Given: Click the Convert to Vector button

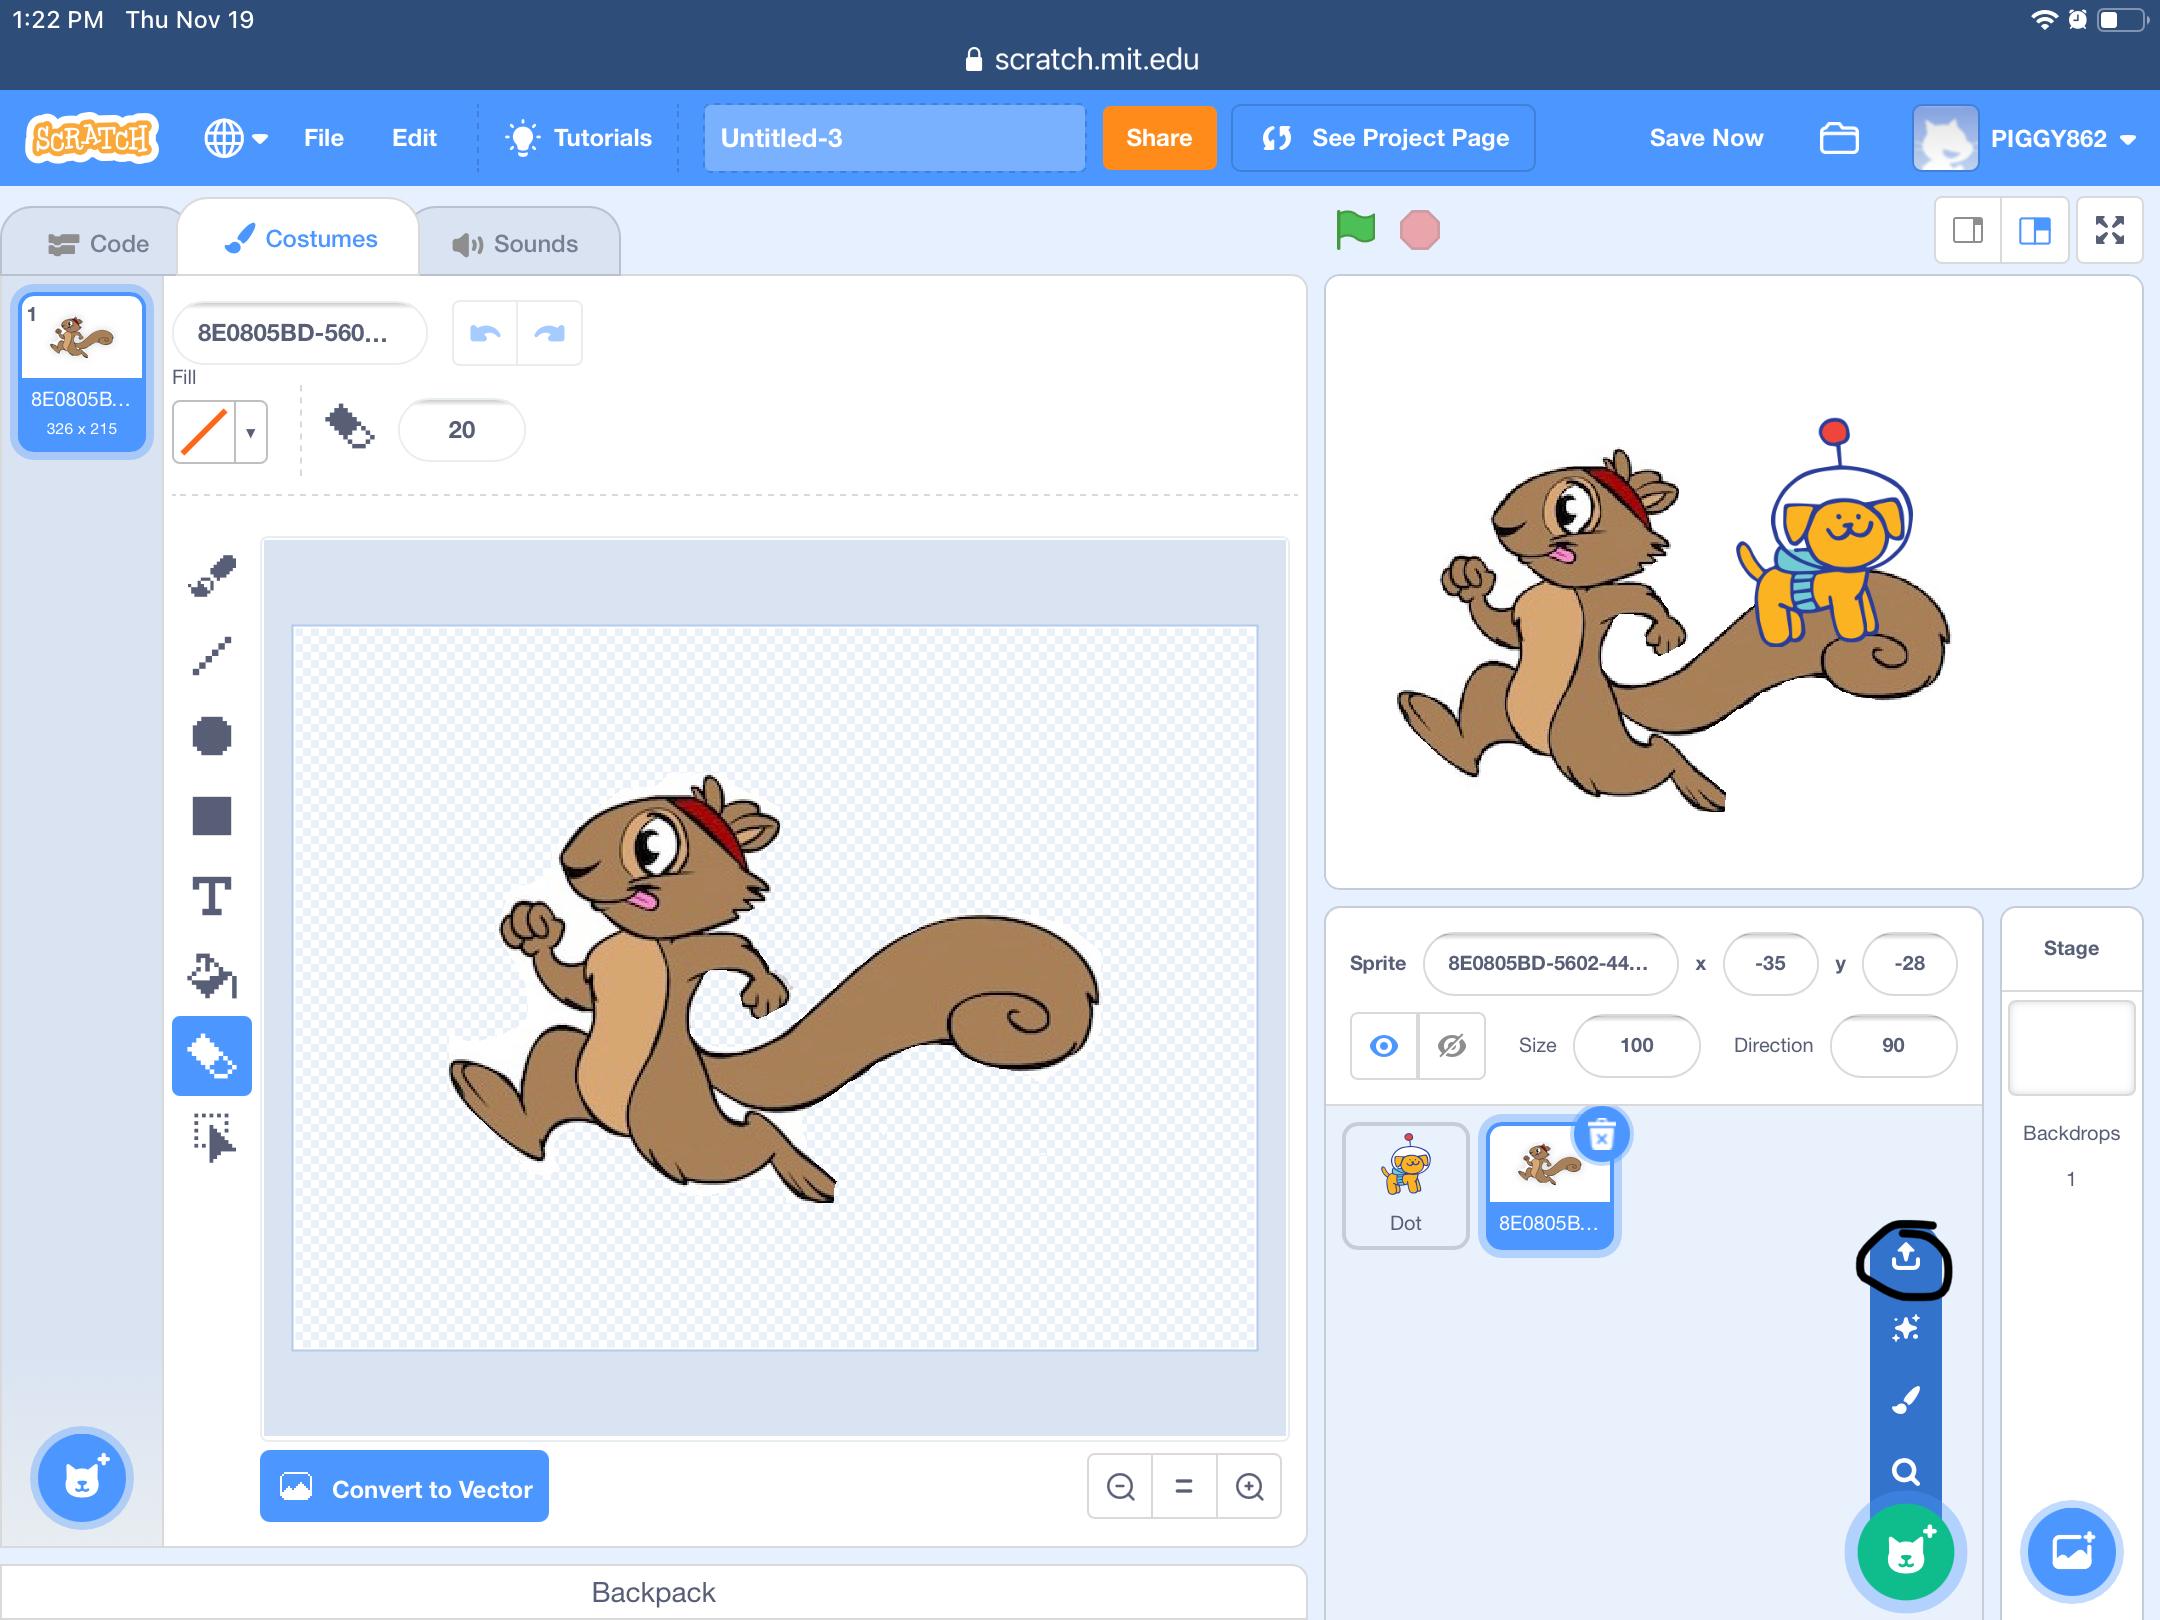Looking at the screenshot, I should (404, 1488).
